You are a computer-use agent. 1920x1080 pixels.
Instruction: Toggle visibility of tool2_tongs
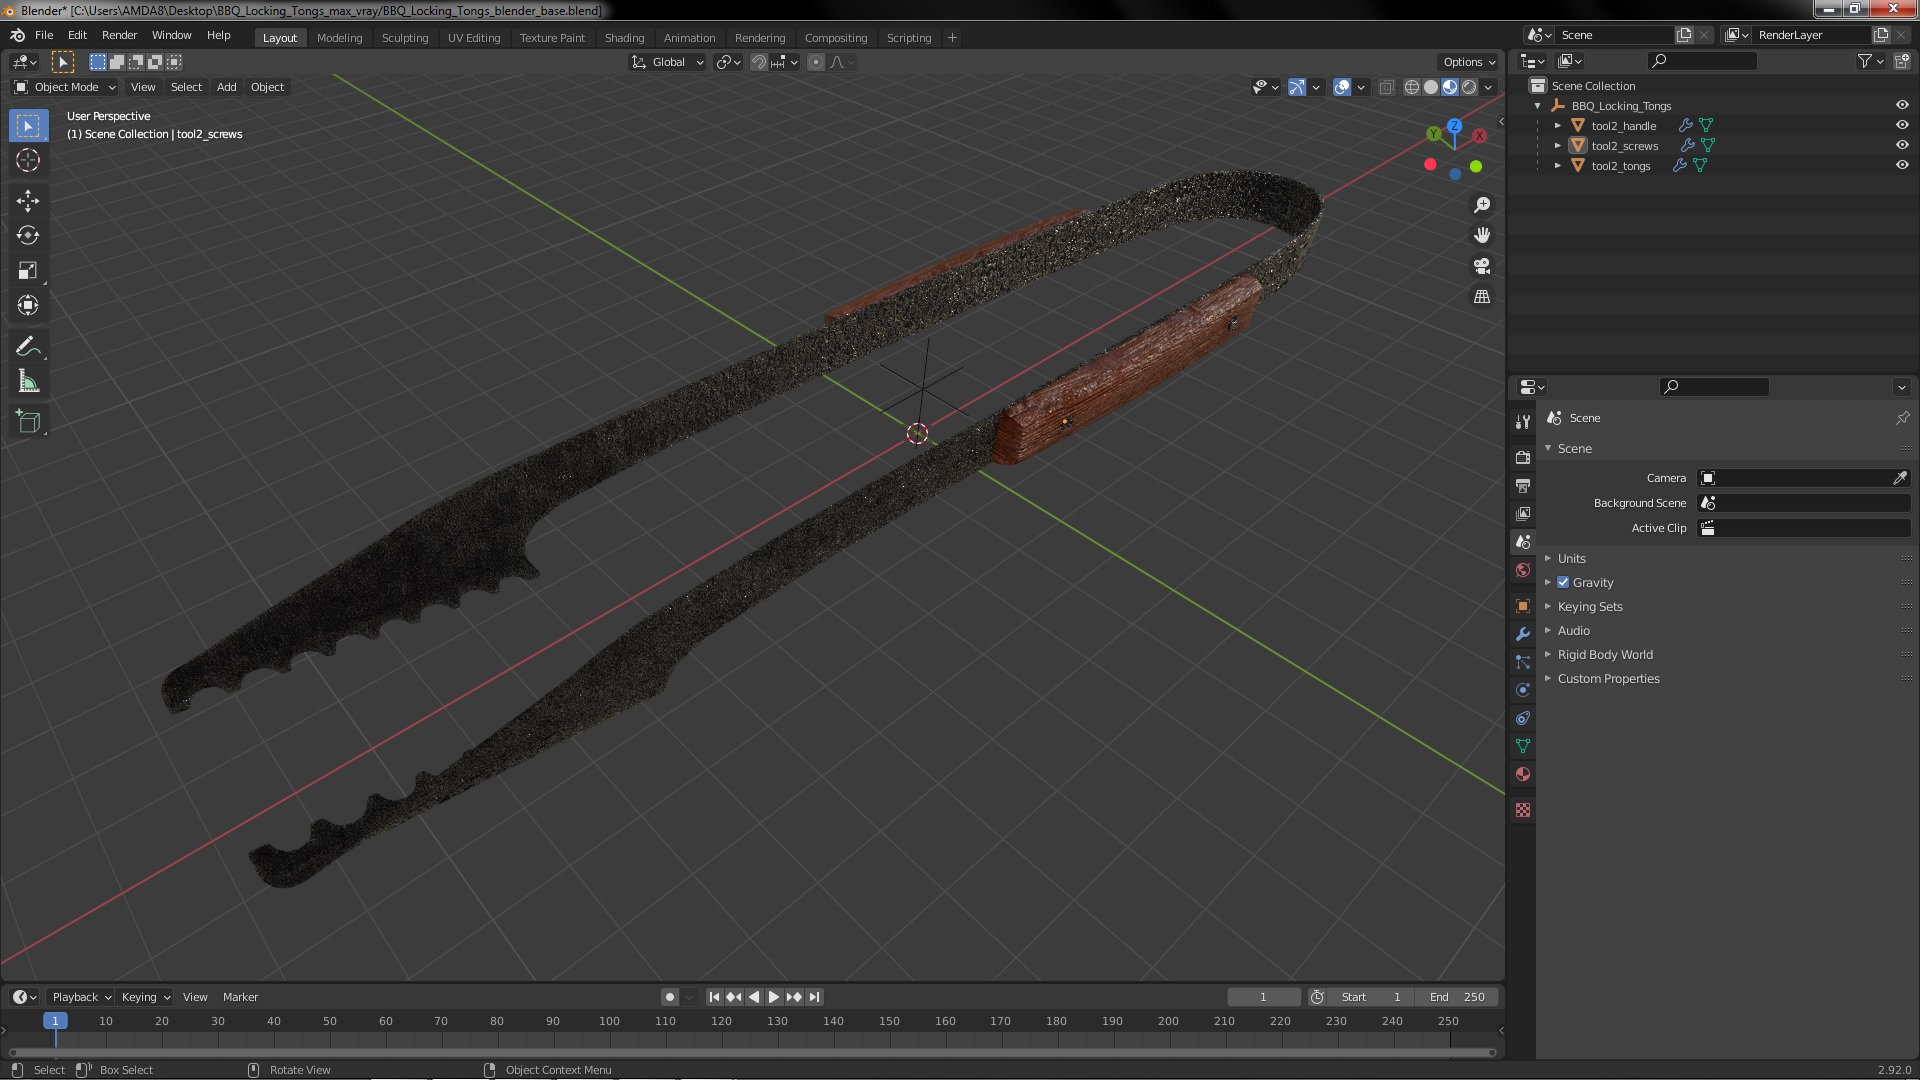coord(1902,166)
